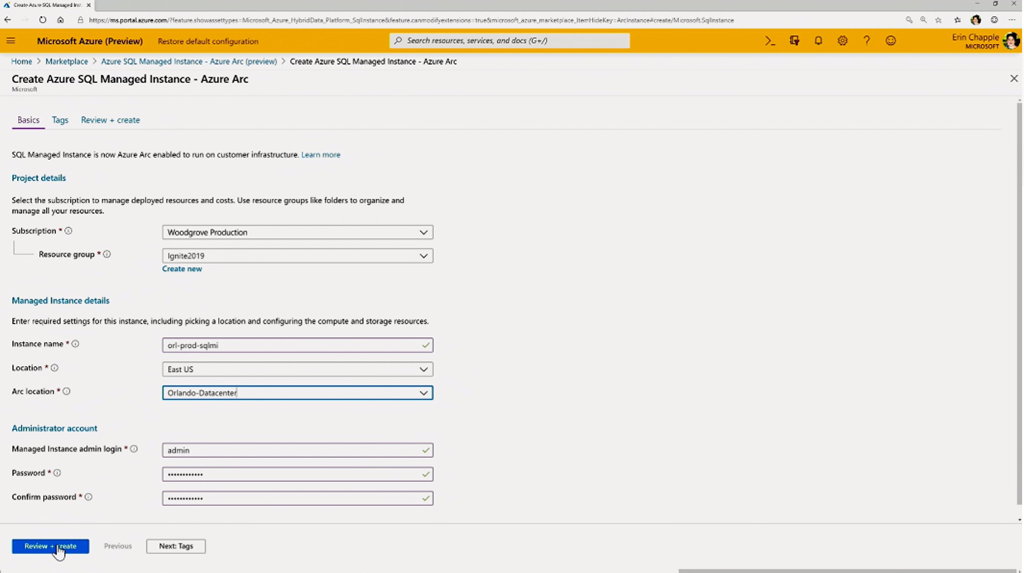This screenshot has width=1024, height=573.
Task: Open the Help question mark icon
Action: pyautogui.click(x=866, y=41)
